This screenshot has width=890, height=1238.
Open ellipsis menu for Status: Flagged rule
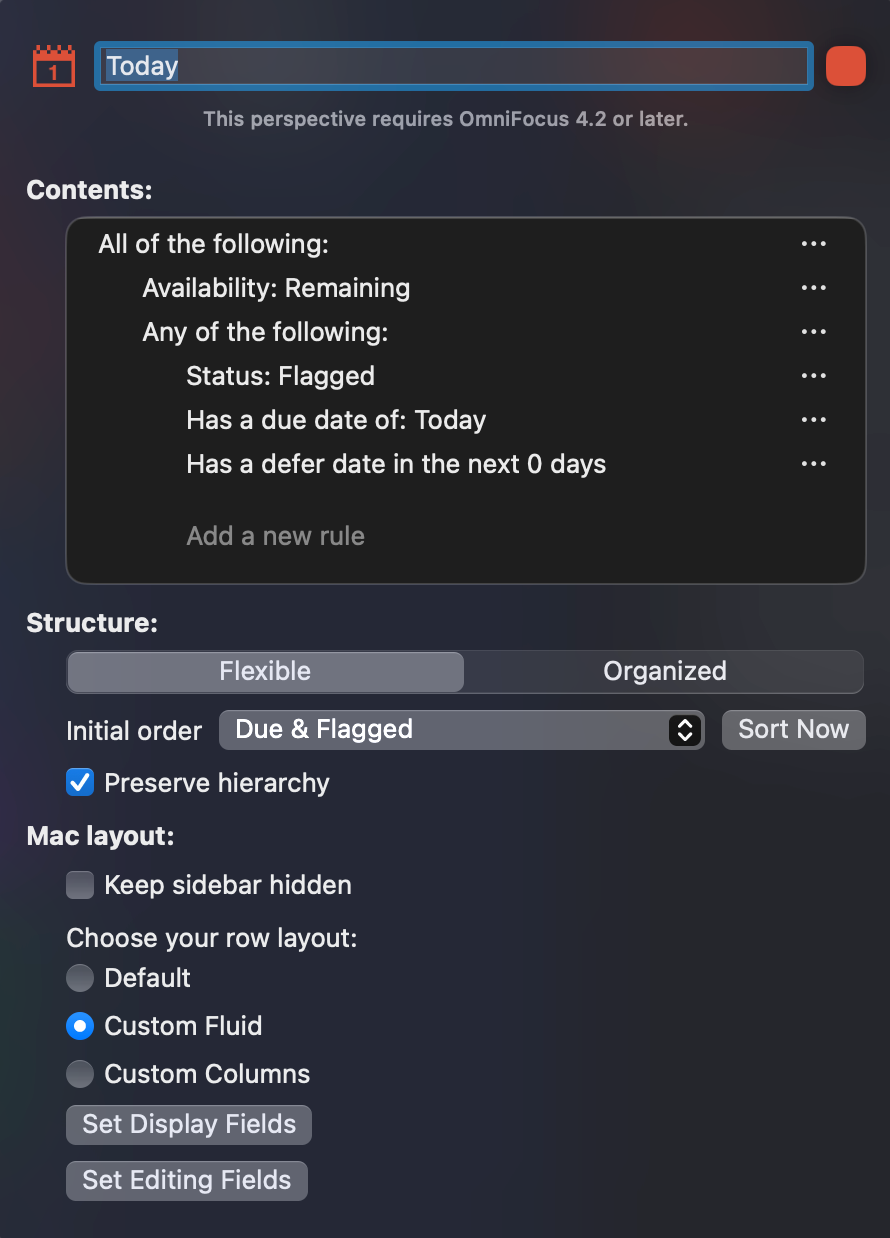click(x=814, y=376)
